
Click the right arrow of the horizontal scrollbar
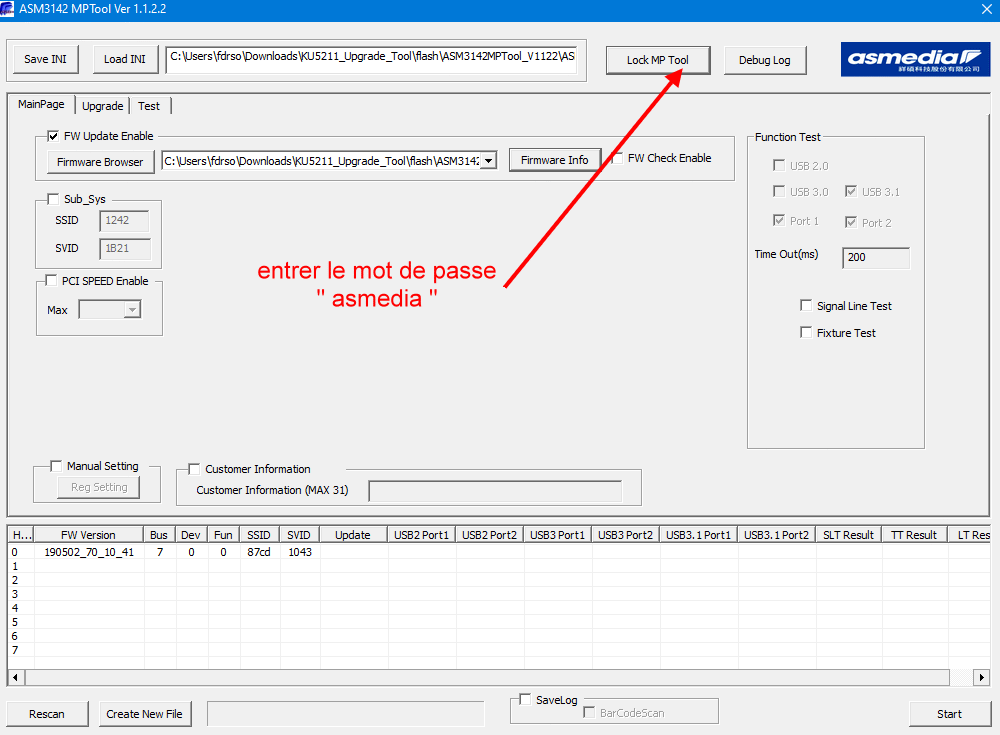coord(982,677)
